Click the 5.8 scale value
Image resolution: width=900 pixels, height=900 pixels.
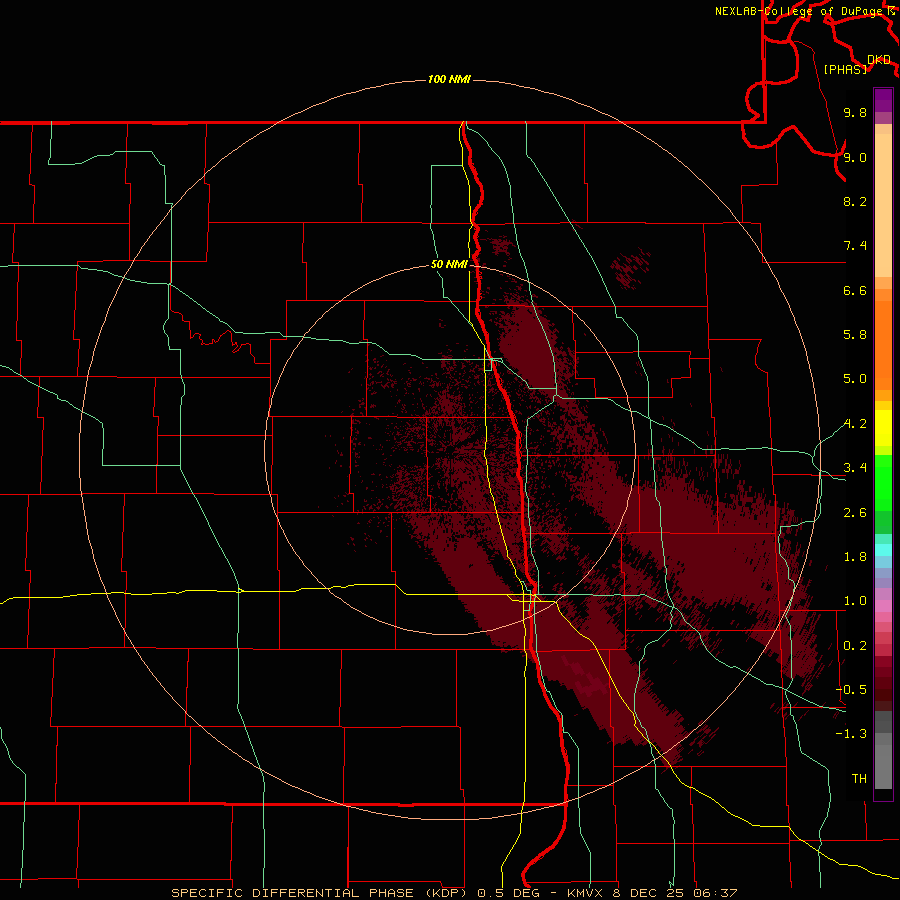pyautogui.click(x=855, y=335)
